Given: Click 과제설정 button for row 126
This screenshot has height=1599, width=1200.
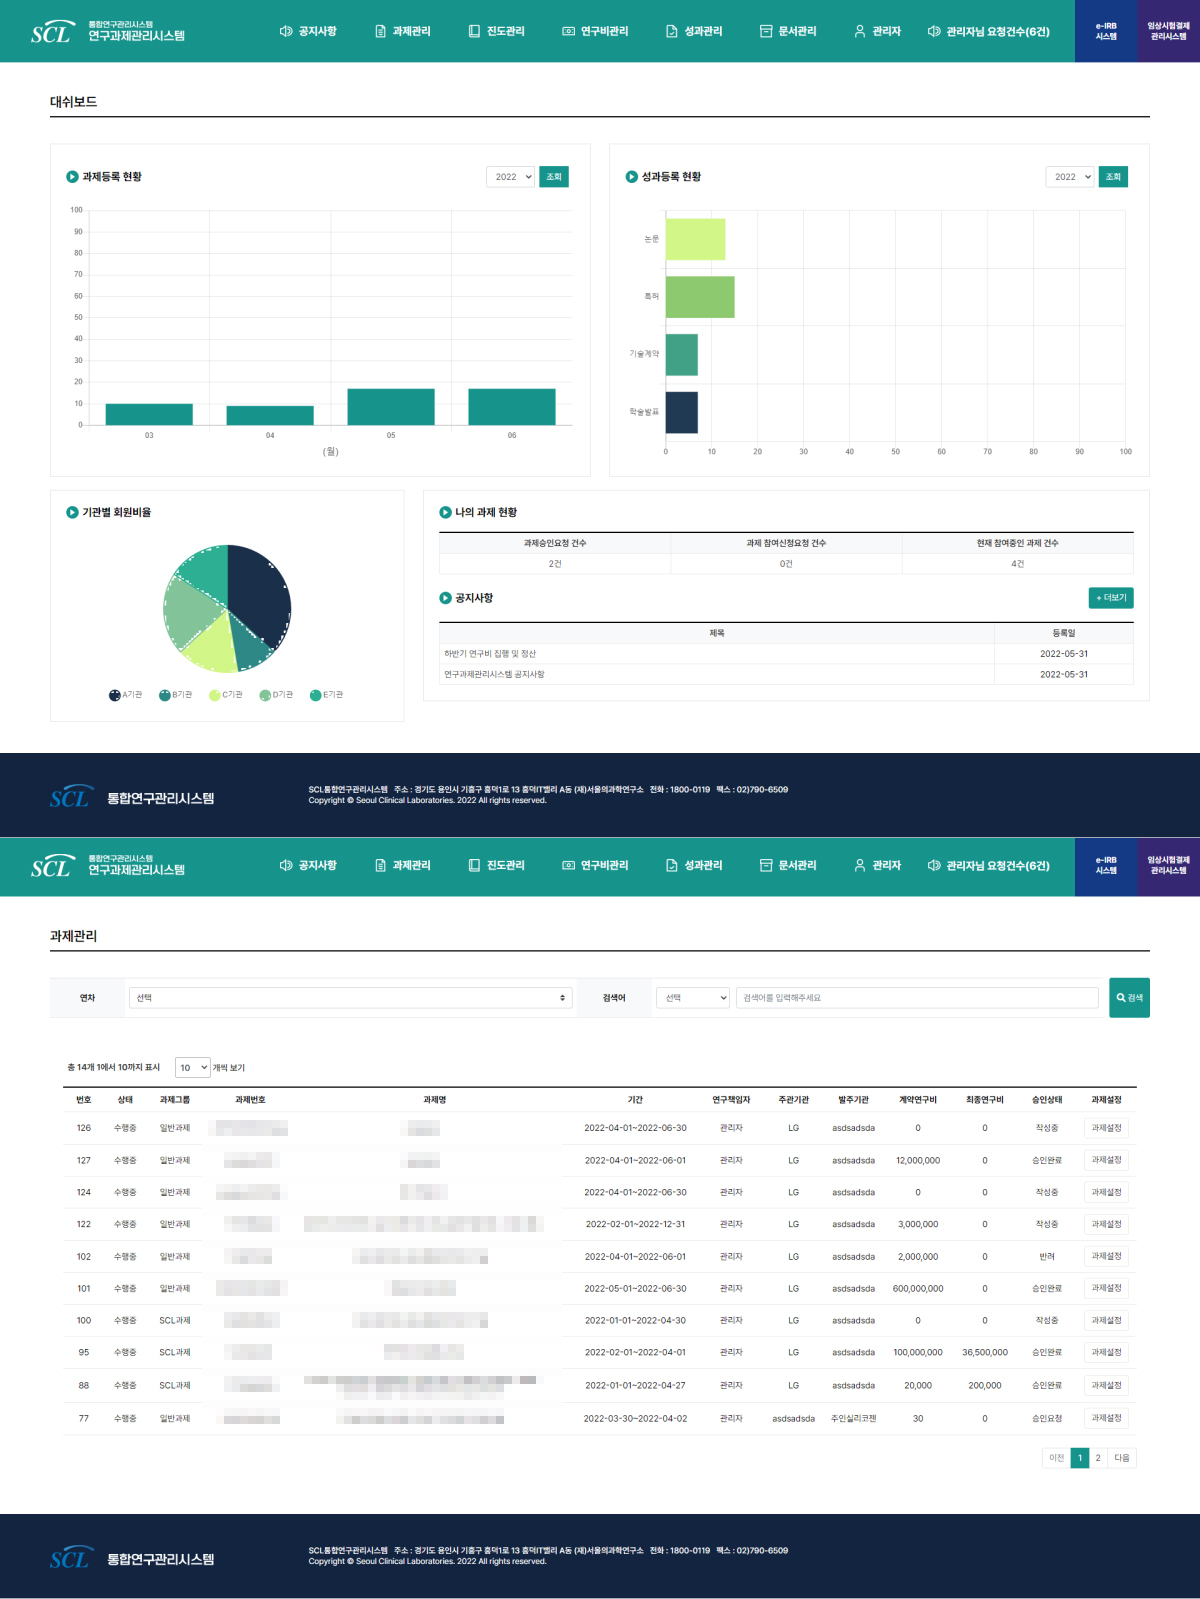Looking at the screenshot, I should click(1106, 1128).
